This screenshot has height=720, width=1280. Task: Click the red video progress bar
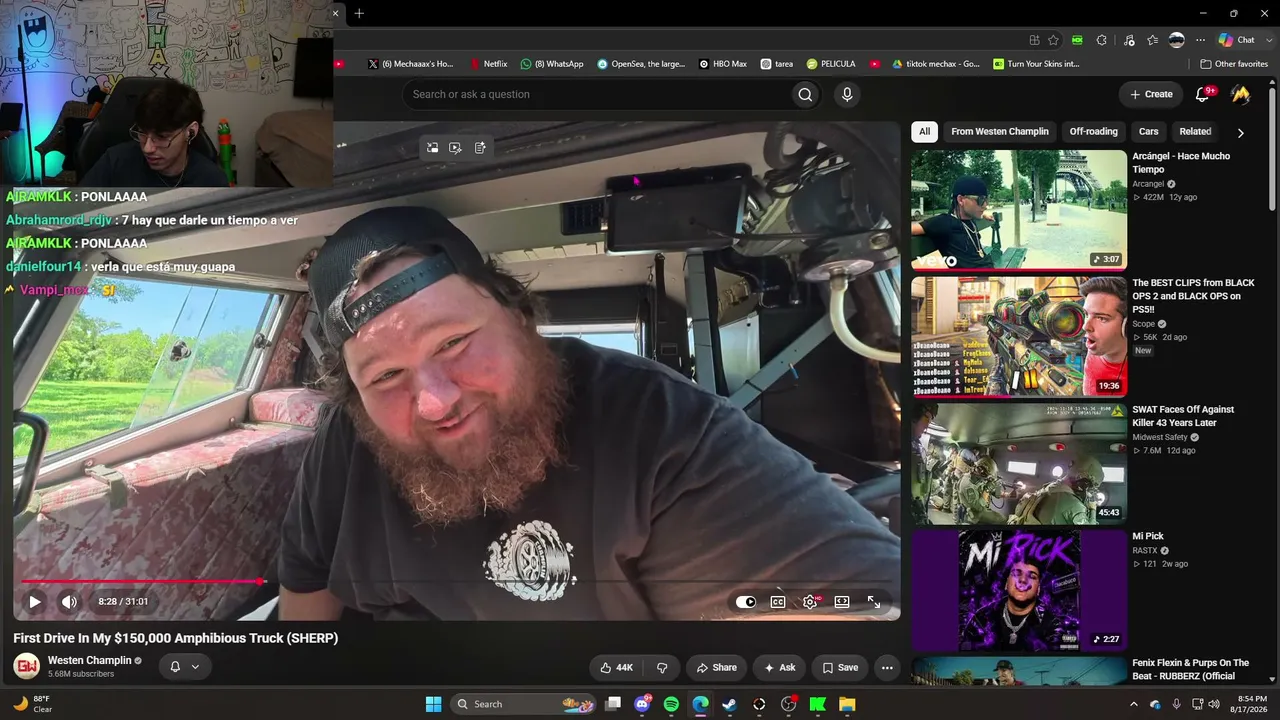141,581
